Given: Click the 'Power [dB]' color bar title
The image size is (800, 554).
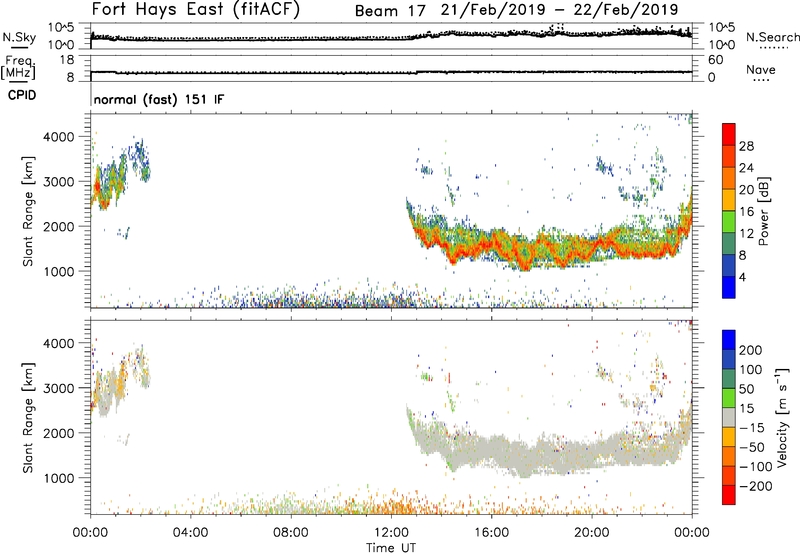Looking at the screenshot, I should 763,212.
